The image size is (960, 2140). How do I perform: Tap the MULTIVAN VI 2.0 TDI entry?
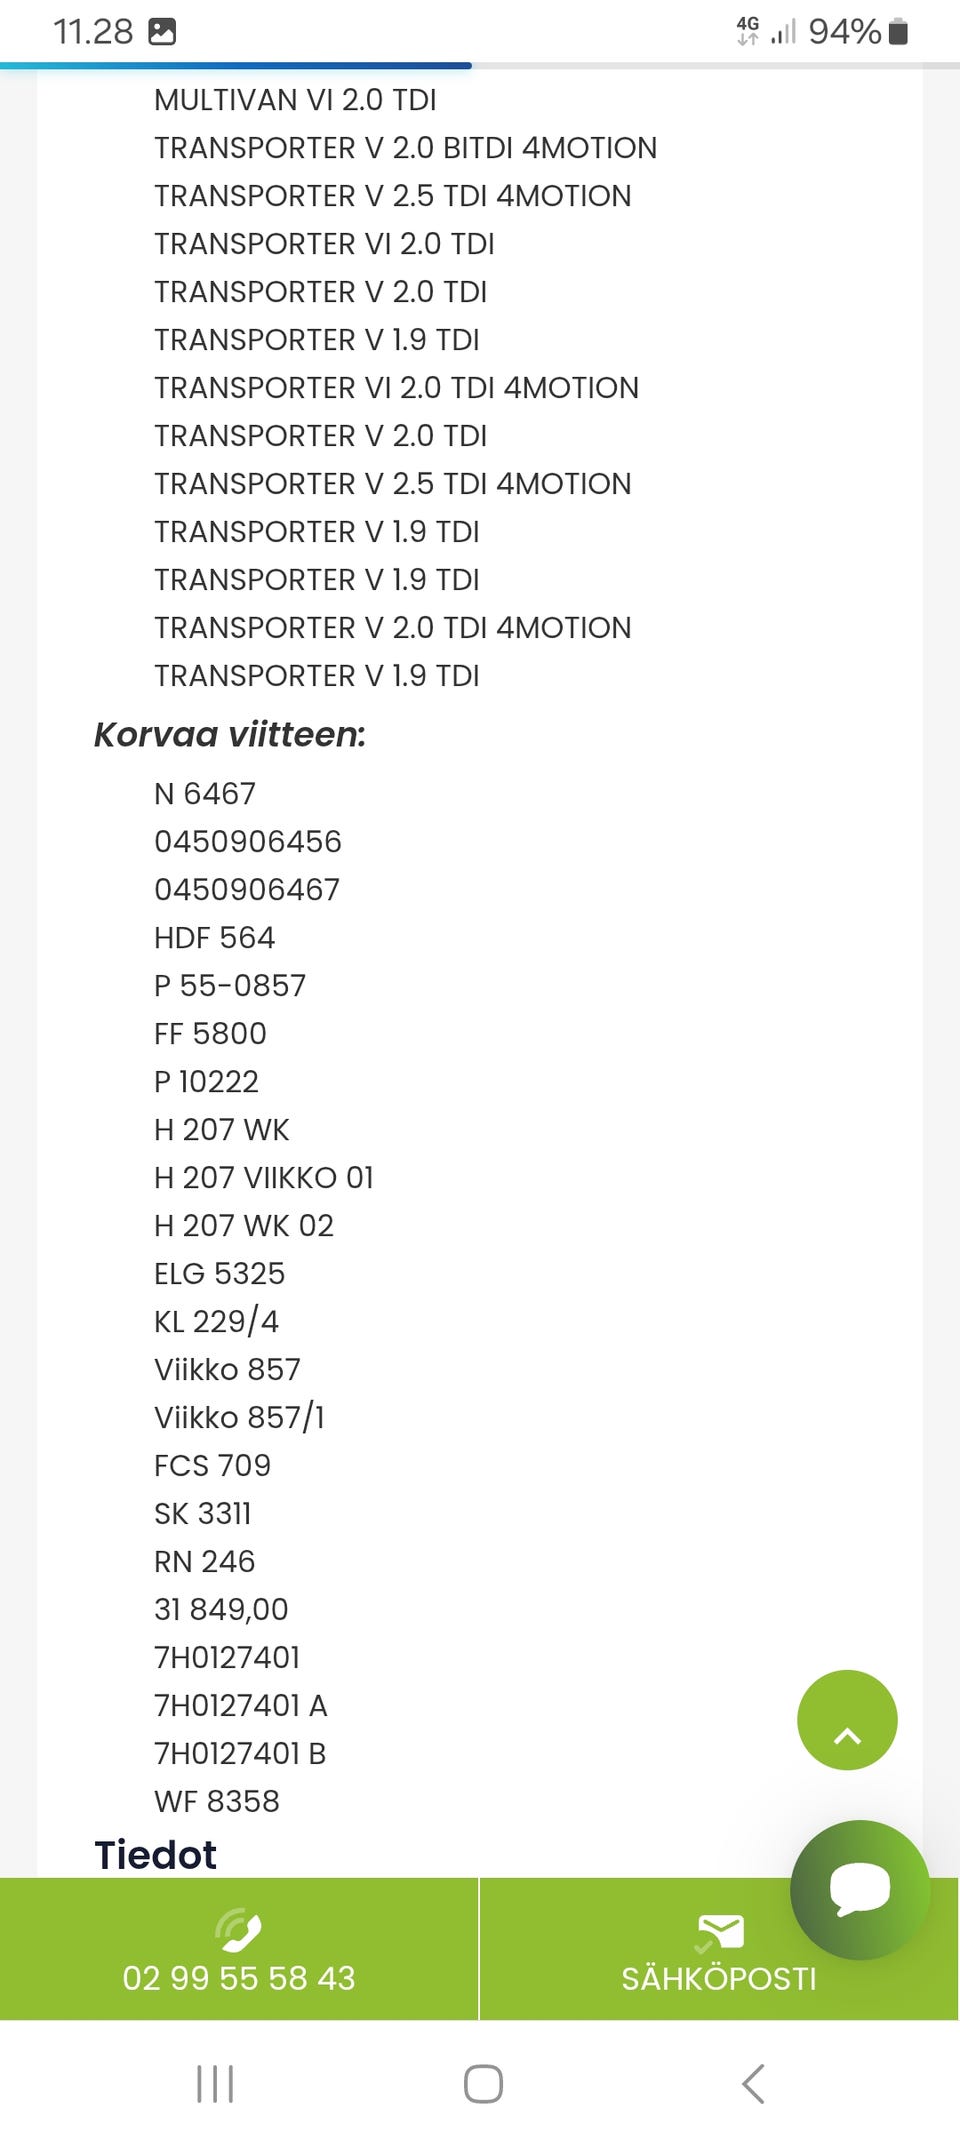[x=295, y=100]
